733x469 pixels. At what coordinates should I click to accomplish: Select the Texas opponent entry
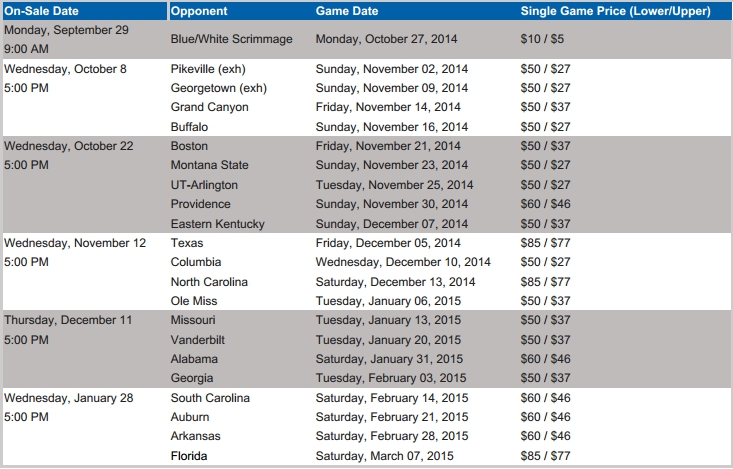tap(187, 243)
